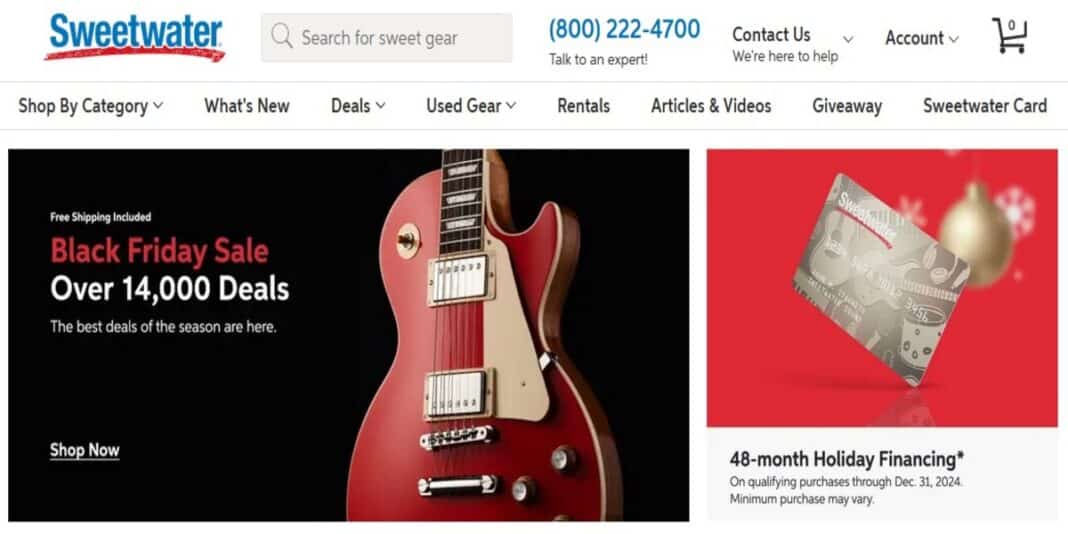1068x534 pixels.
Task: Open the shopping cart icon
Action: tap(1009, 36)
